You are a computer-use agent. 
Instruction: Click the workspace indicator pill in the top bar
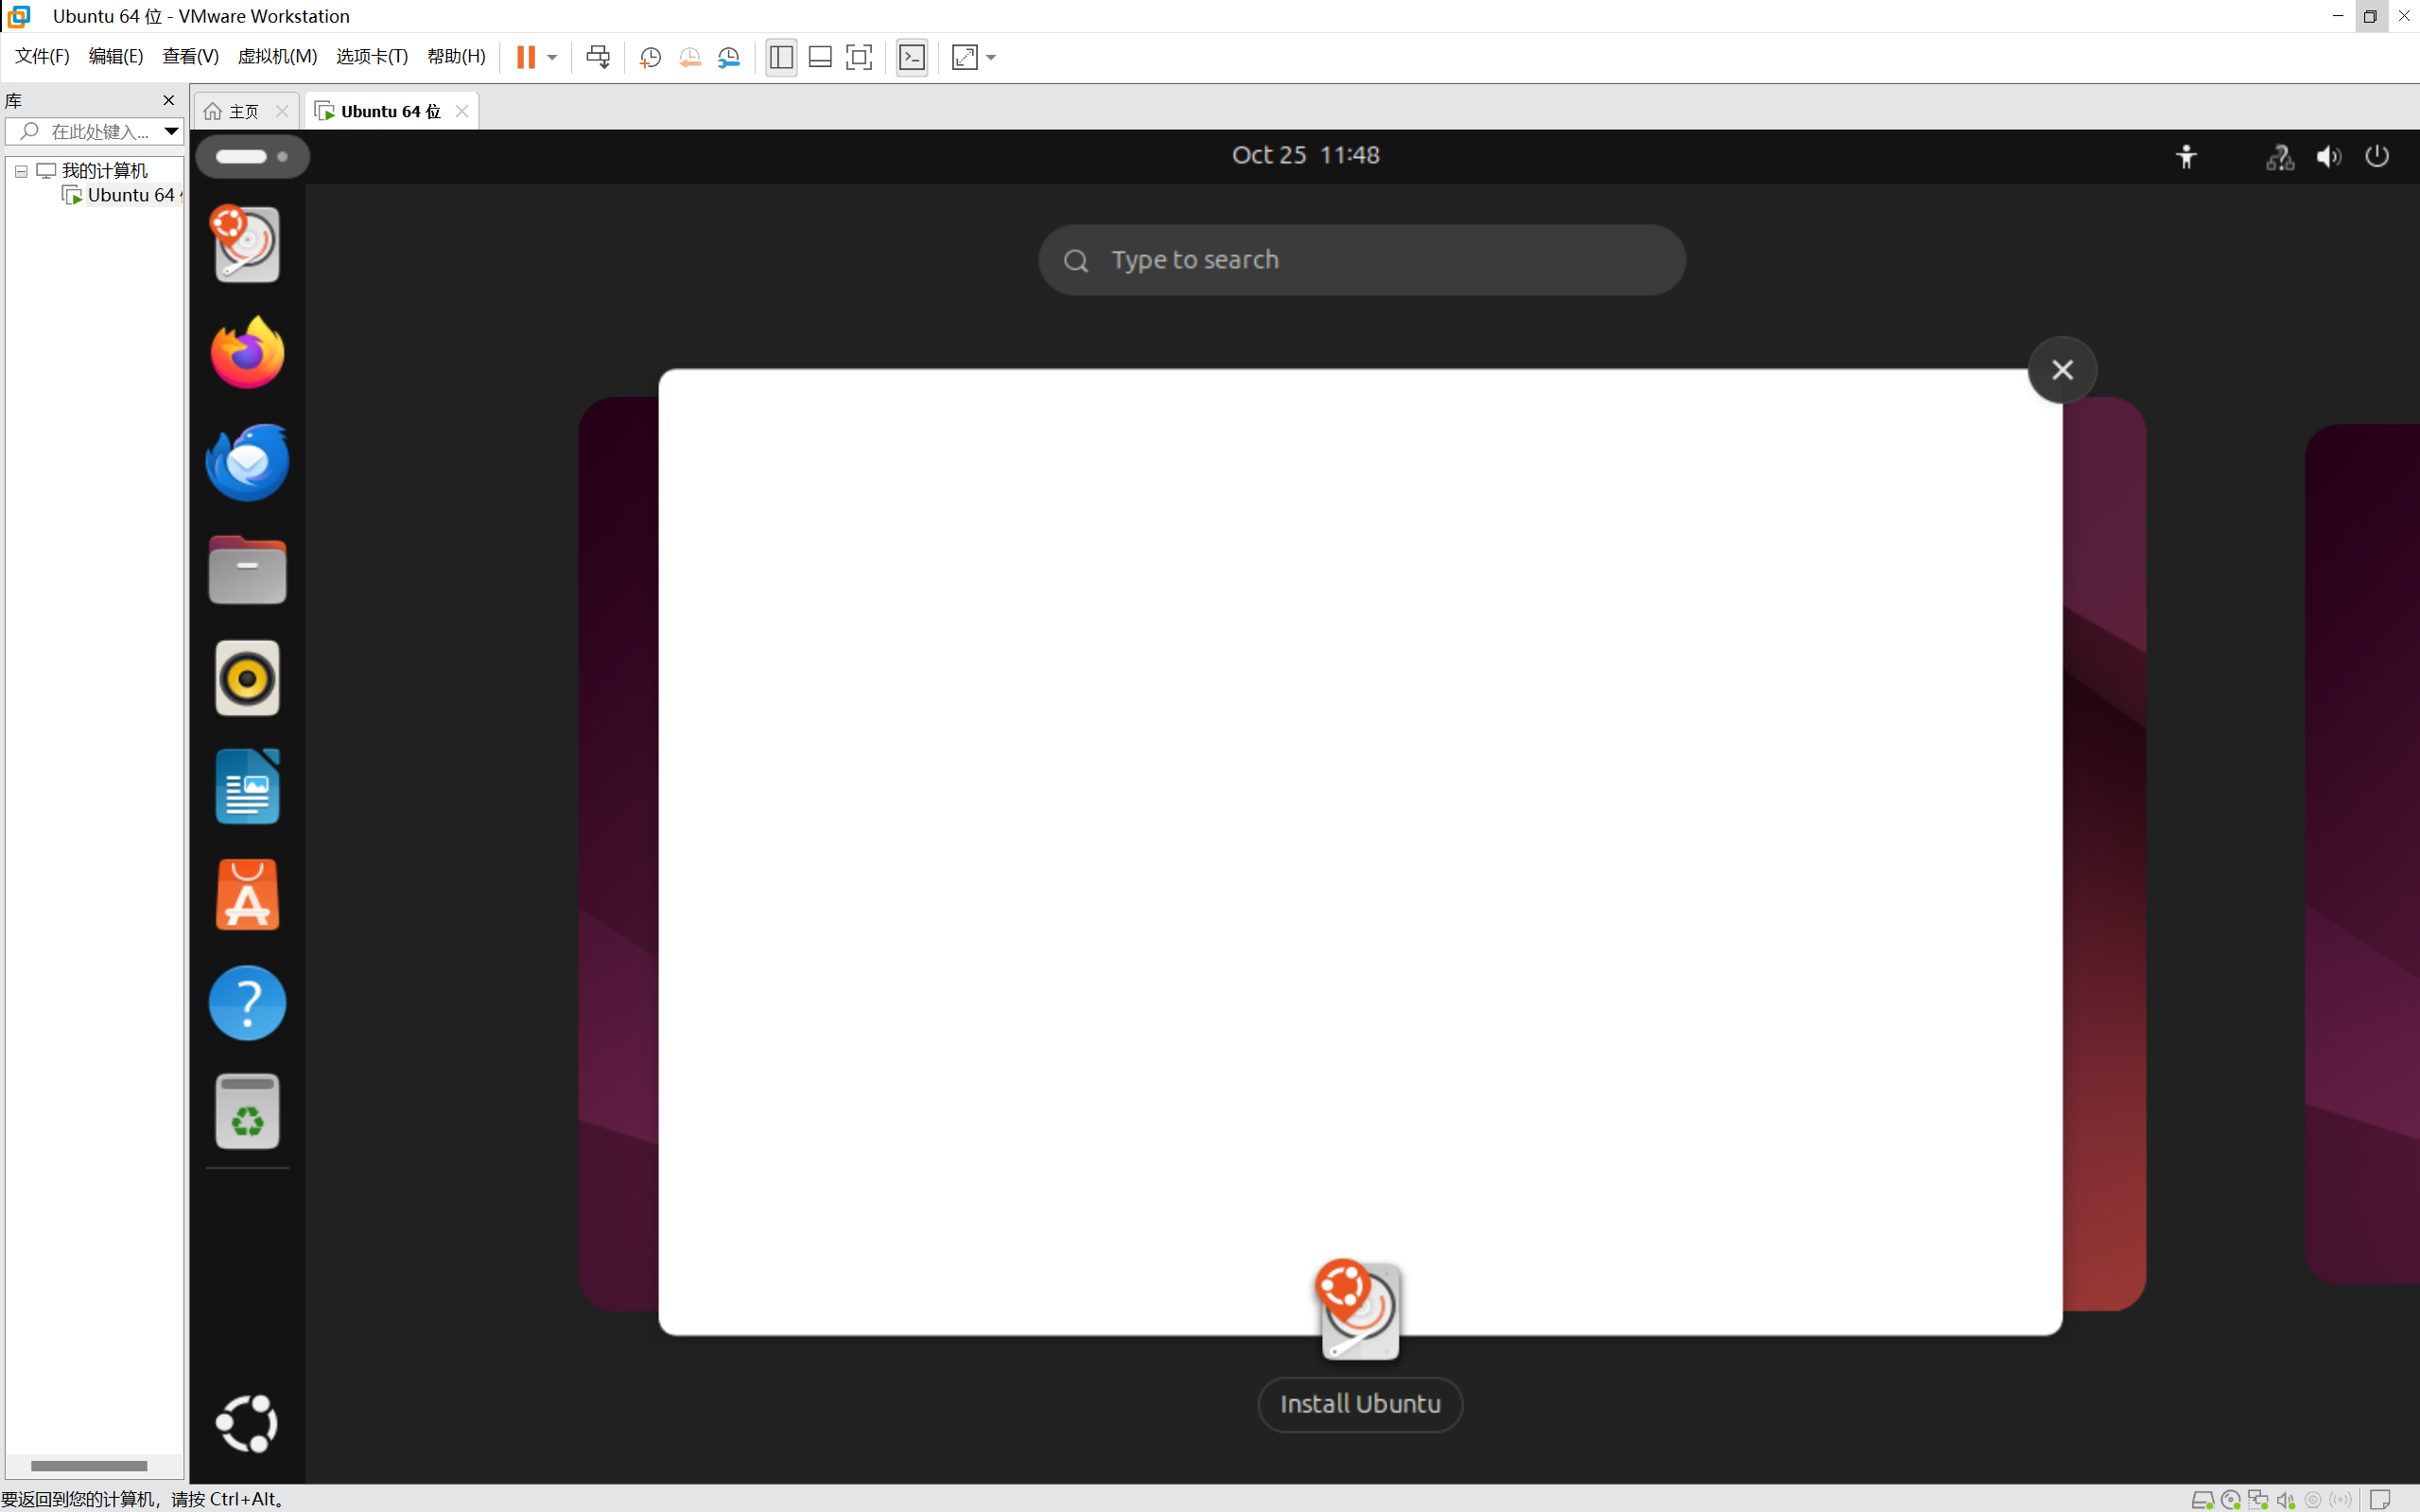[x=252, y=156]
